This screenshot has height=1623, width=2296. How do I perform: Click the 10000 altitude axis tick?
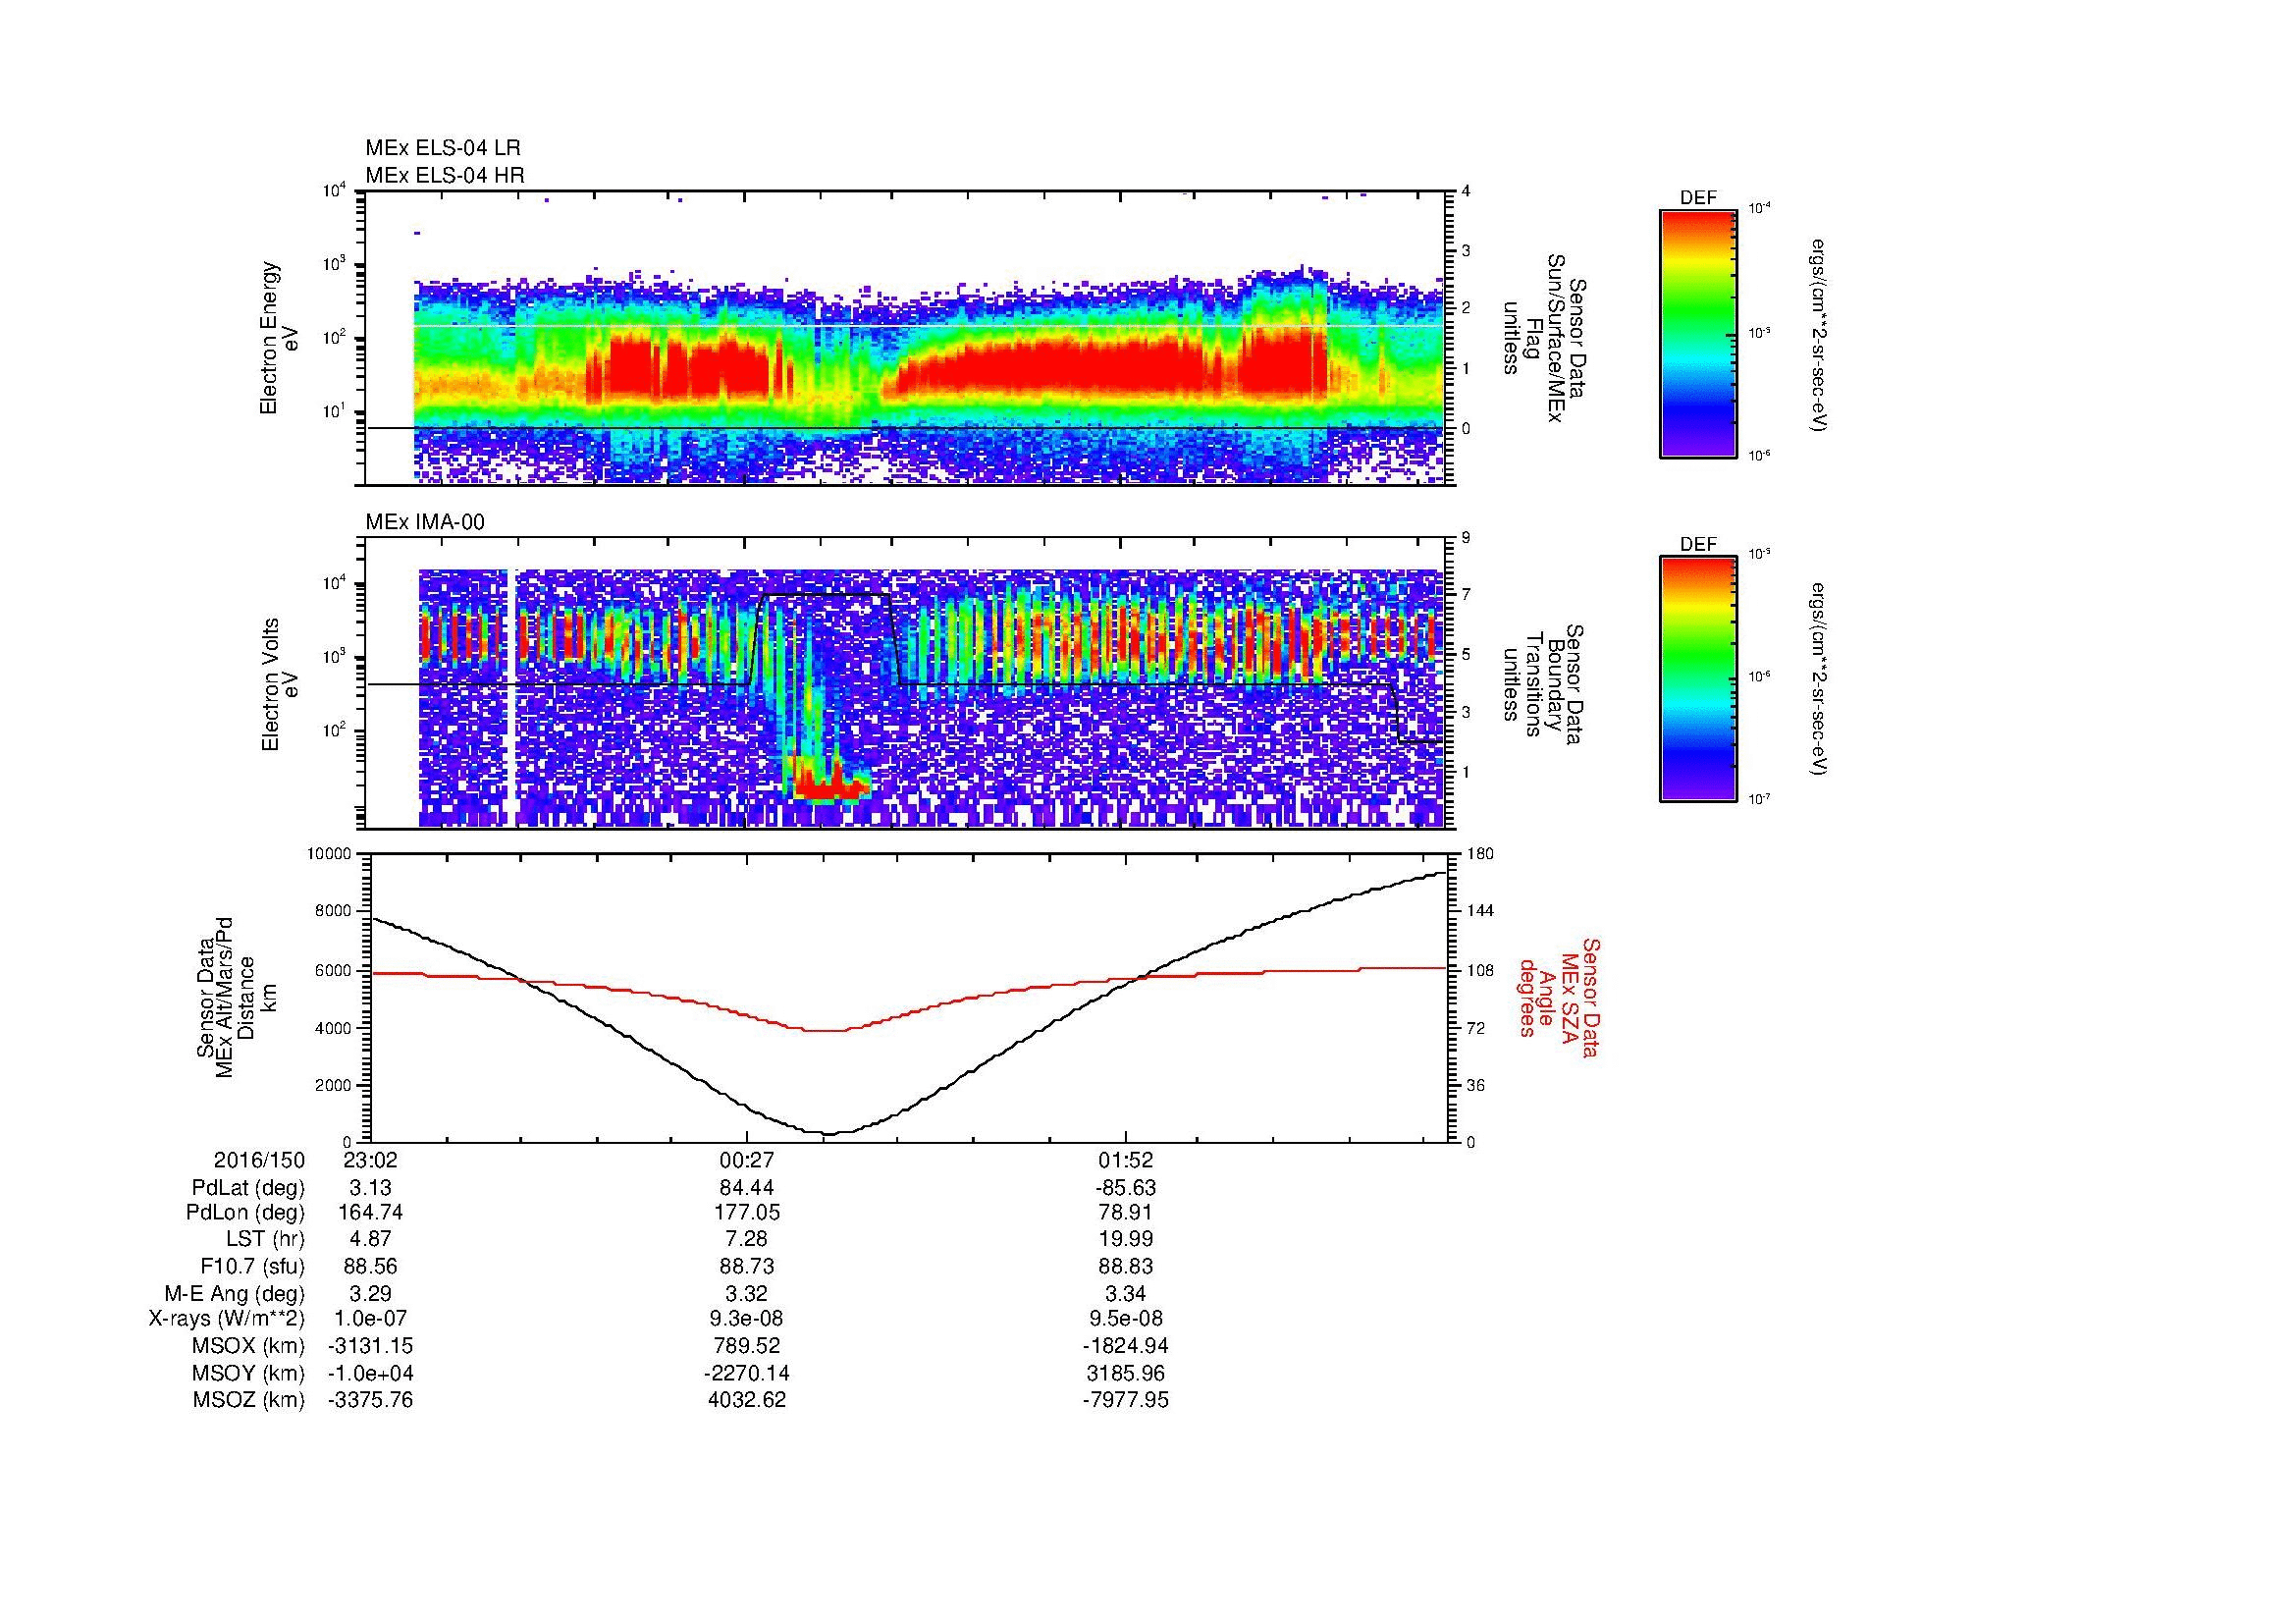pyautogui.click(x=329, y=854)
